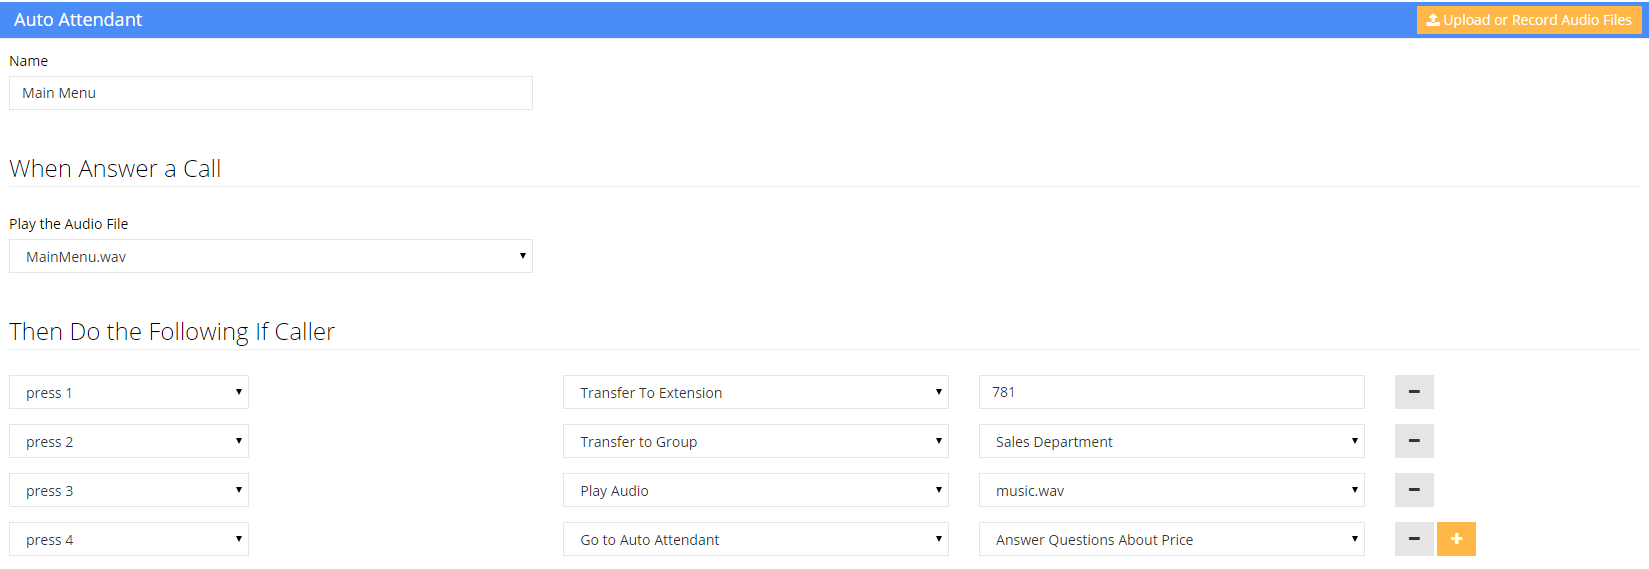Expand the press 4 key dropdown
The width and height of the screenshot is (1649, 569).
[129, 539]
